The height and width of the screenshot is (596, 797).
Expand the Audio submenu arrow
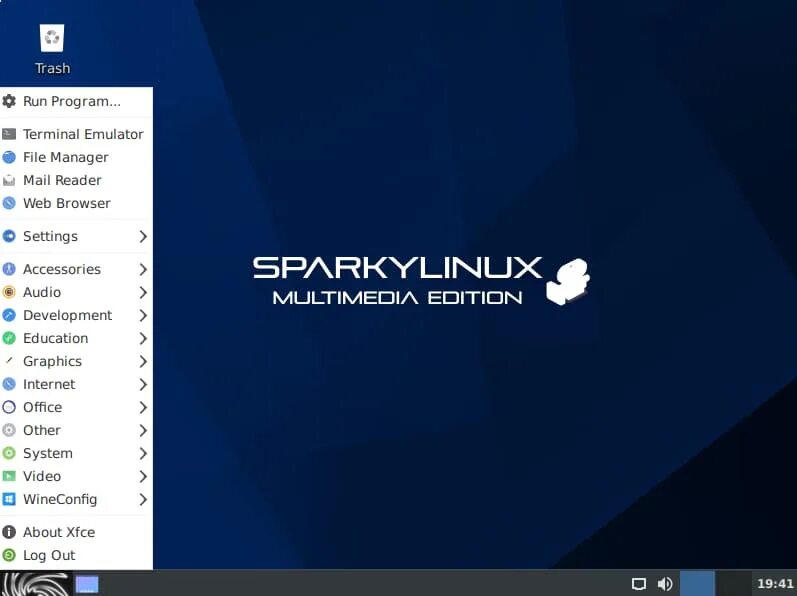143,292
